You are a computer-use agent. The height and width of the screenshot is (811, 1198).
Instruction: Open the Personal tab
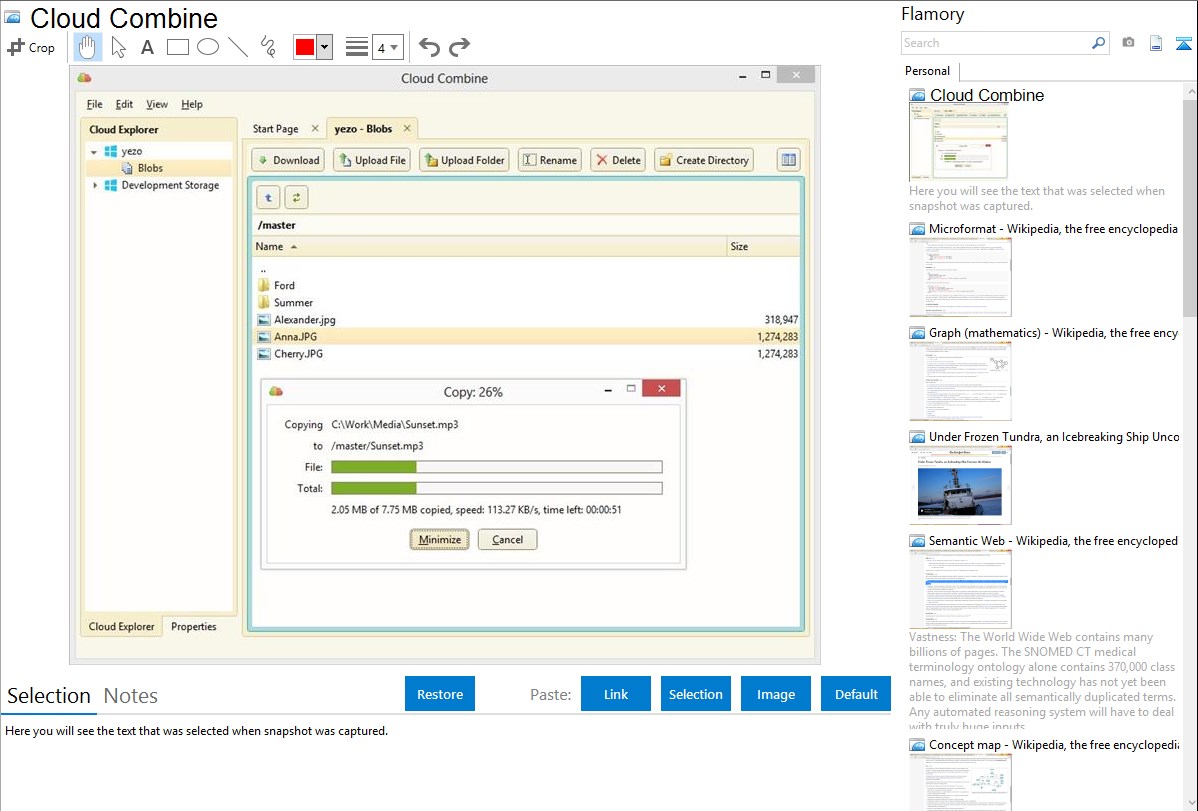click(927, 71)
